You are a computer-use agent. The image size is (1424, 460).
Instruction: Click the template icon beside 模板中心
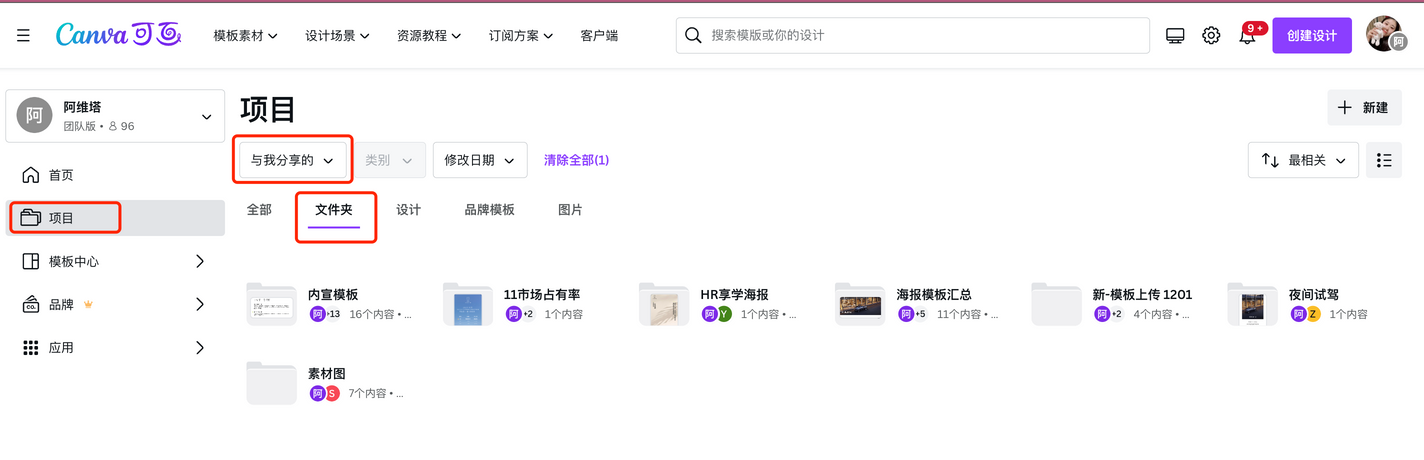pos(31,261)
